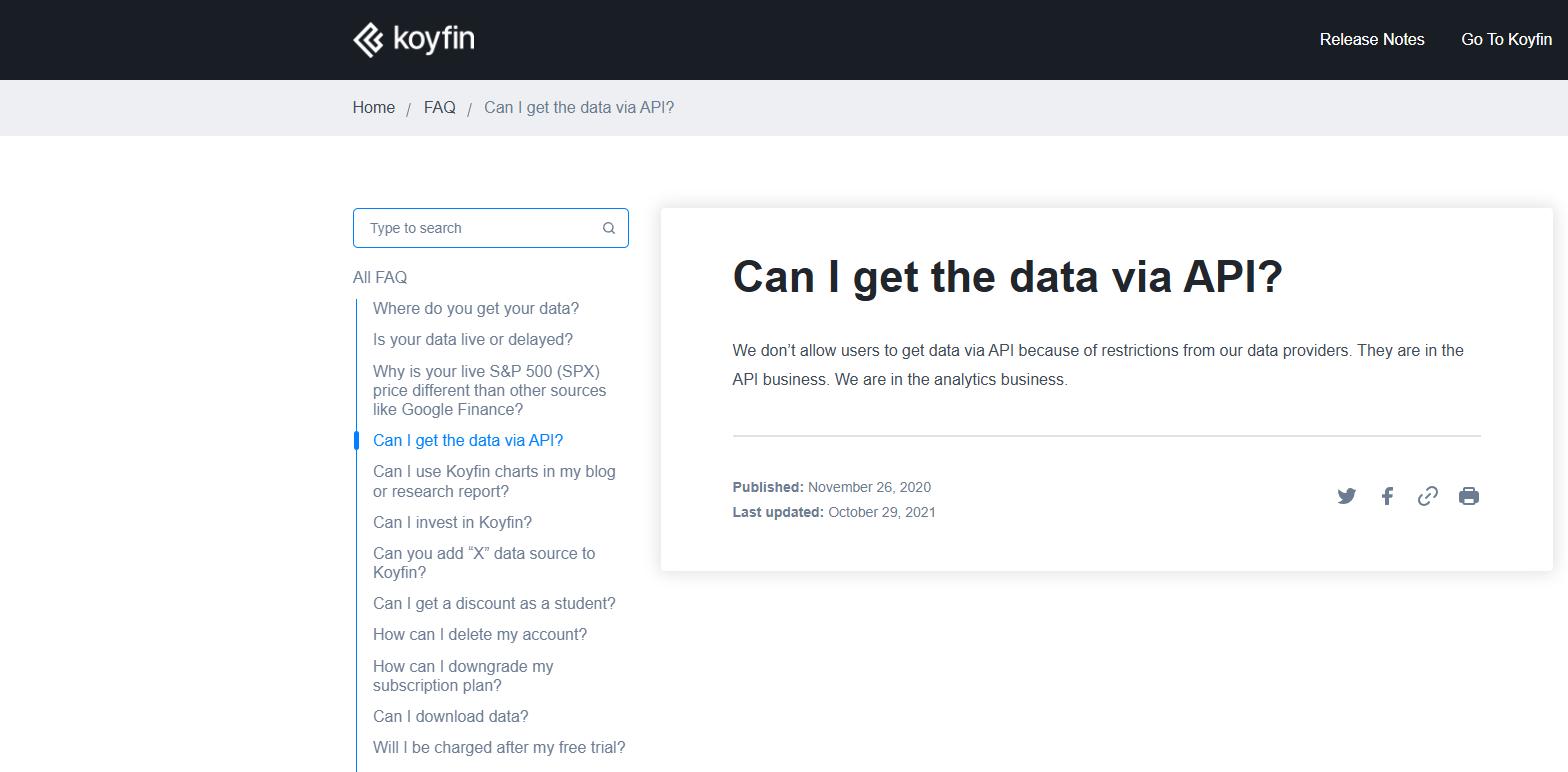This screenshot has width=1568, height=772.
Task: Open 'How can I downgrade my subscription plan?'
Action: pyautogui.click(x=463, y=675)
